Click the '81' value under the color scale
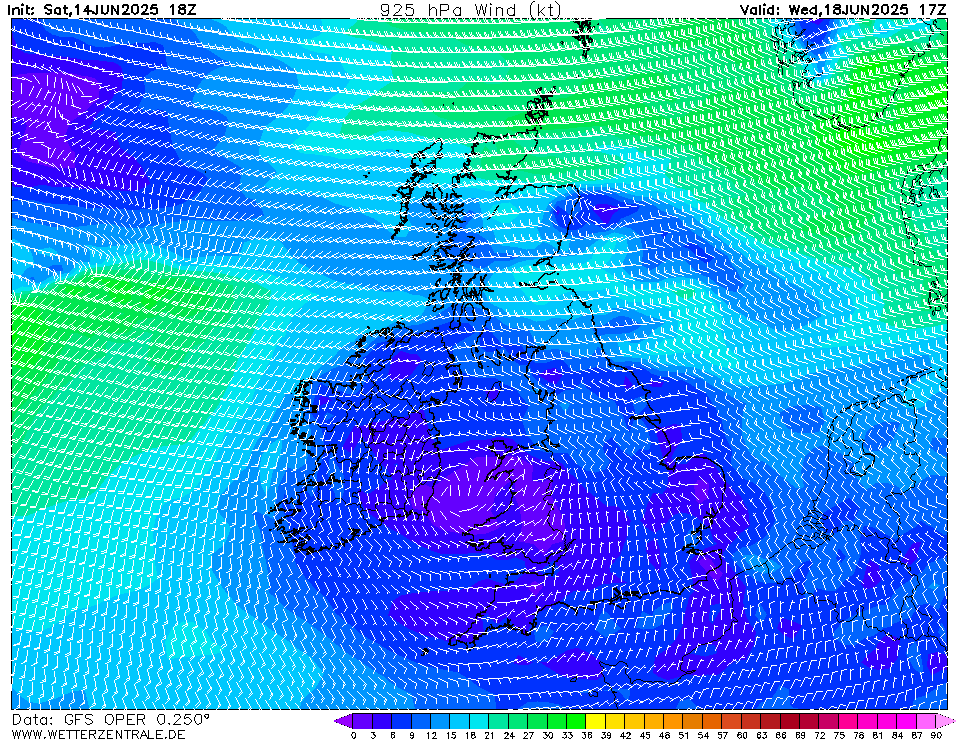The width and height of the screenshot is (959, 741). pos(878,735)
